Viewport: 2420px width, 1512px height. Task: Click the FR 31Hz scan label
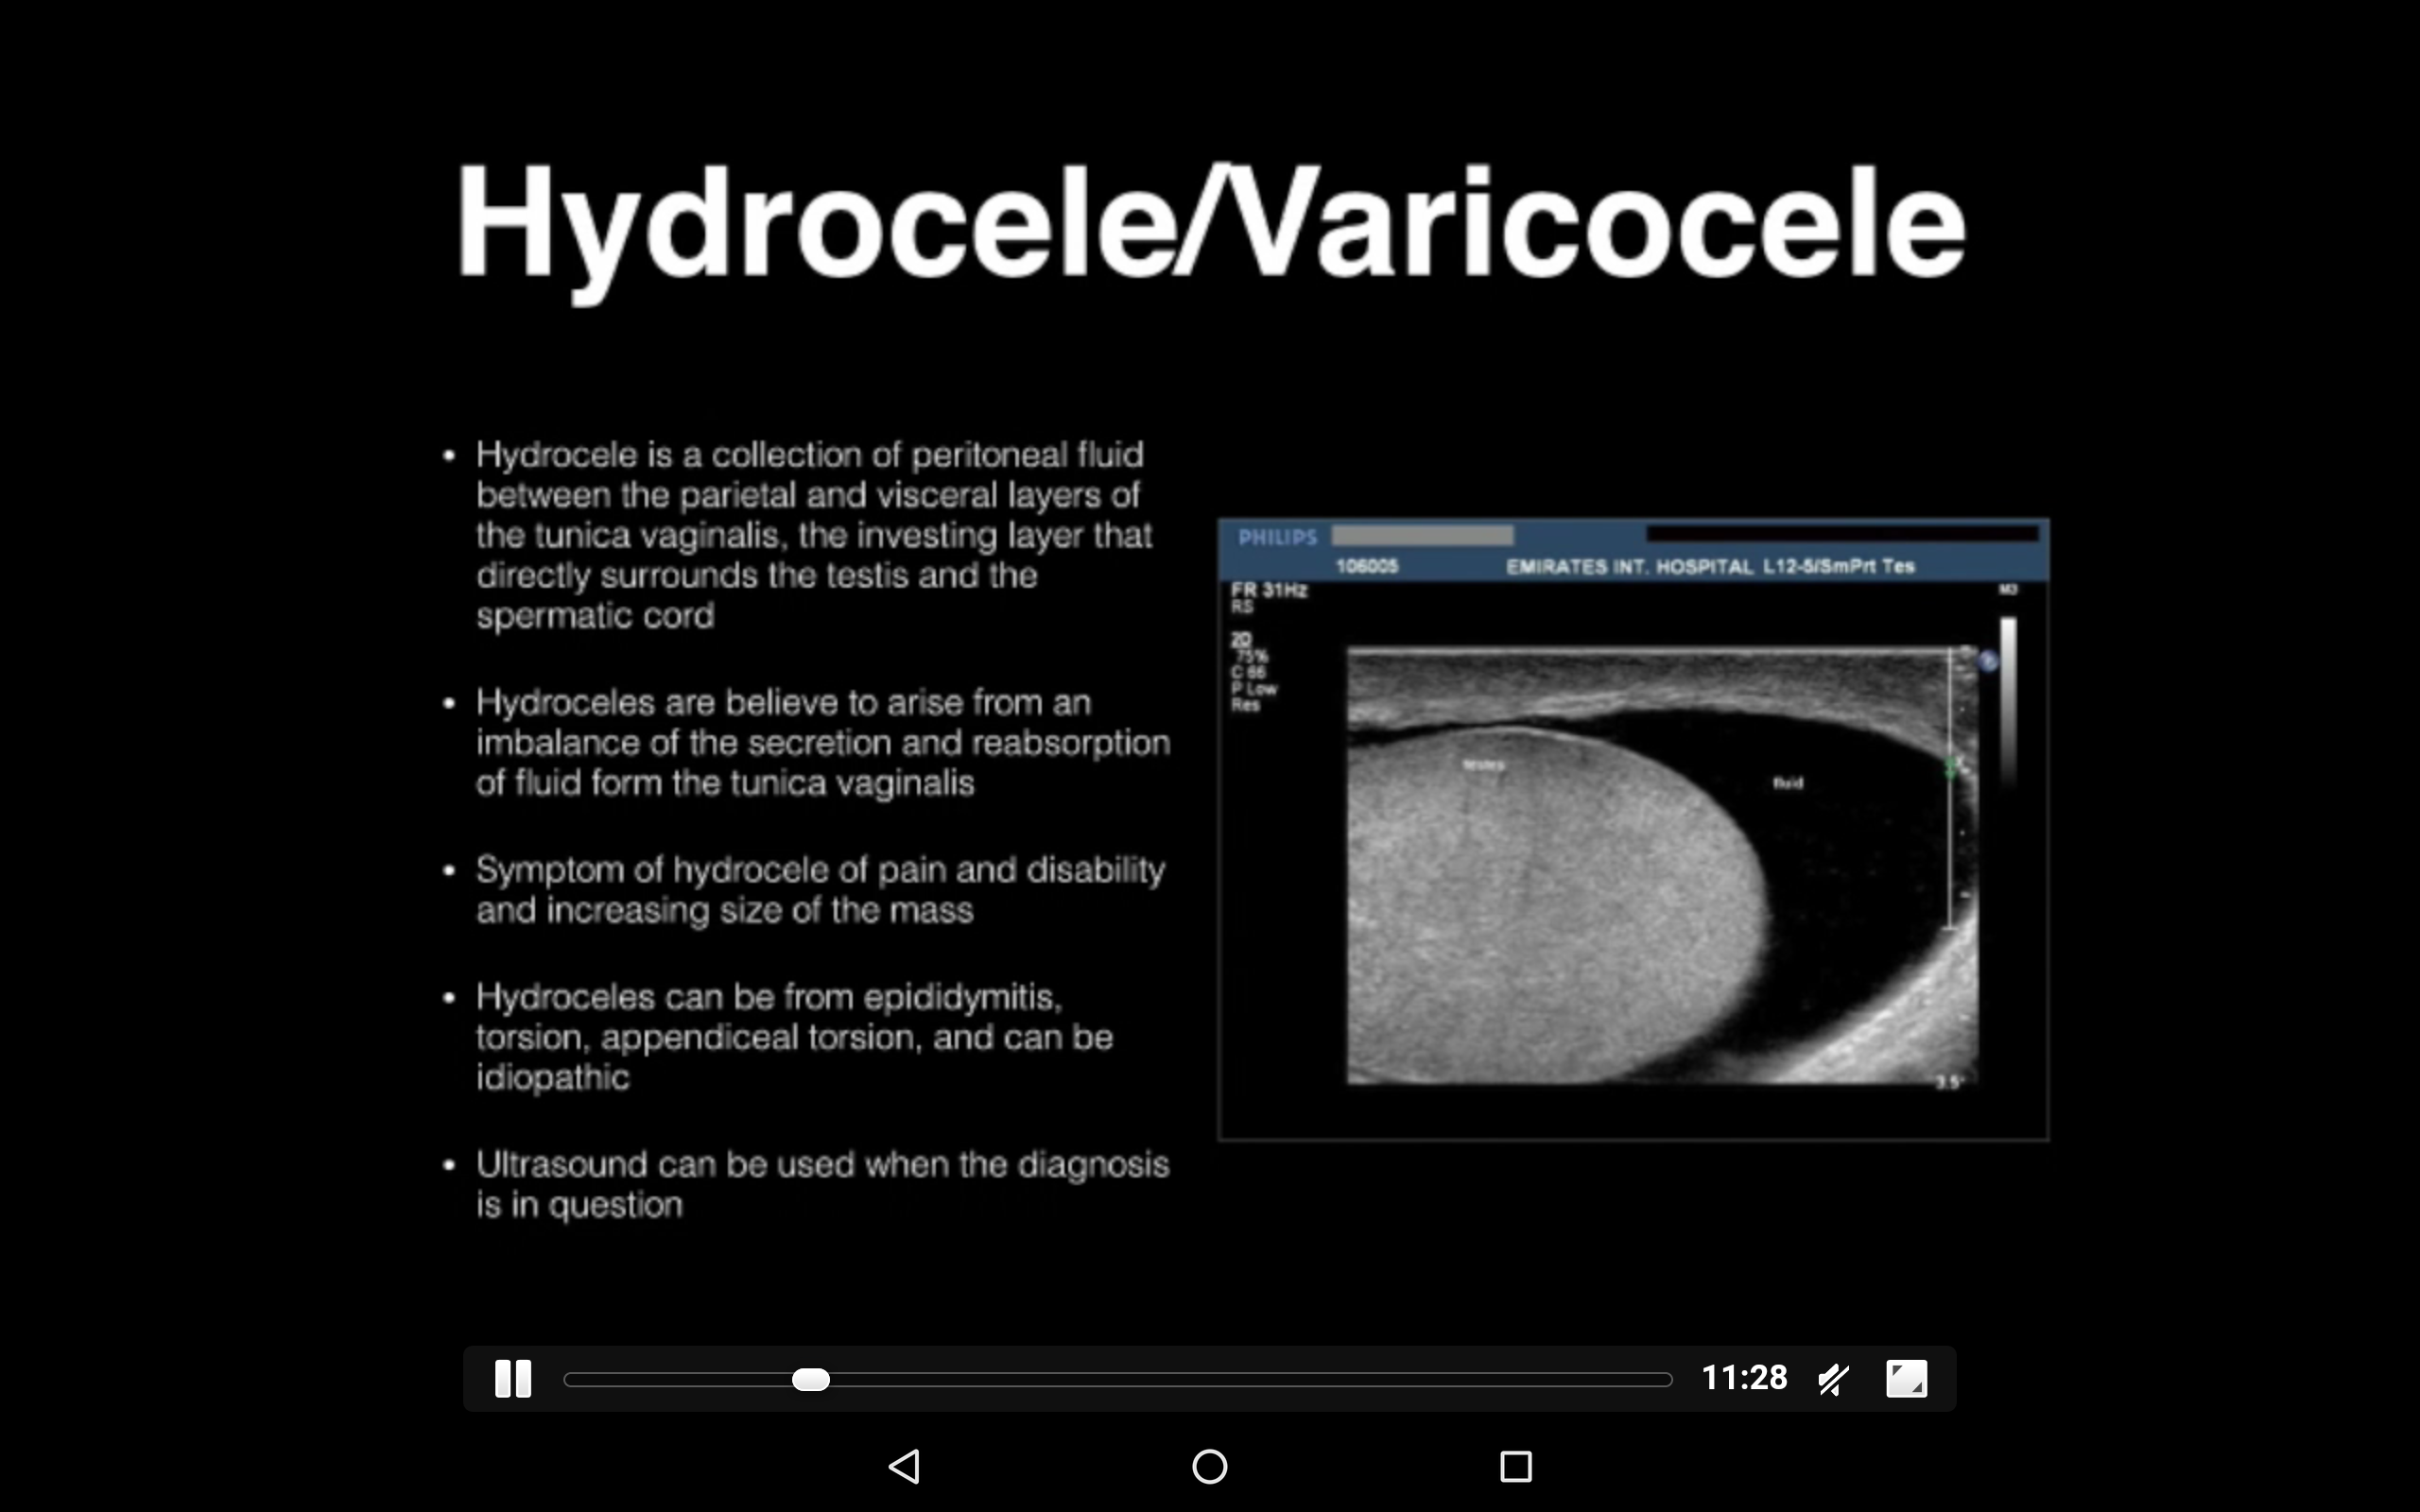tap(1270, 590)
